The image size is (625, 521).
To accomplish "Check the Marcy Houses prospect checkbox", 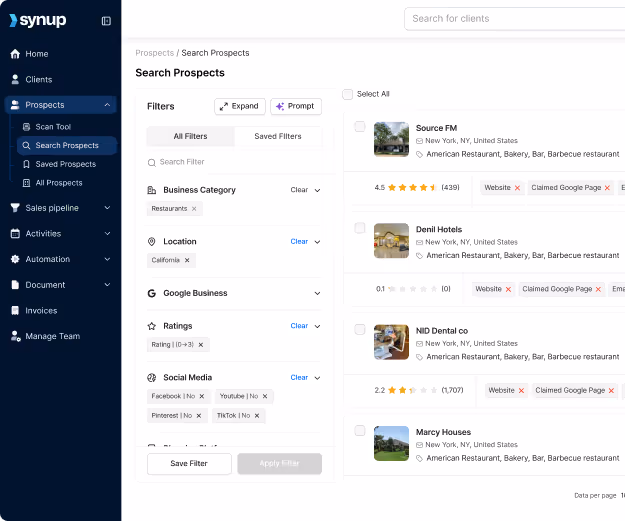I will (x=360, y=431).
